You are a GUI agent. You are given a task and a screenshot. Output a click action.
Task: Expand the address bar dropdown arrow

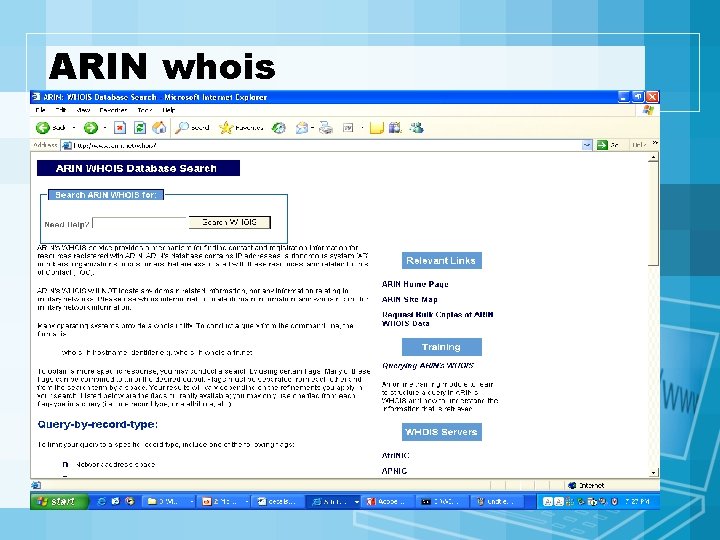tap(587, 145)
